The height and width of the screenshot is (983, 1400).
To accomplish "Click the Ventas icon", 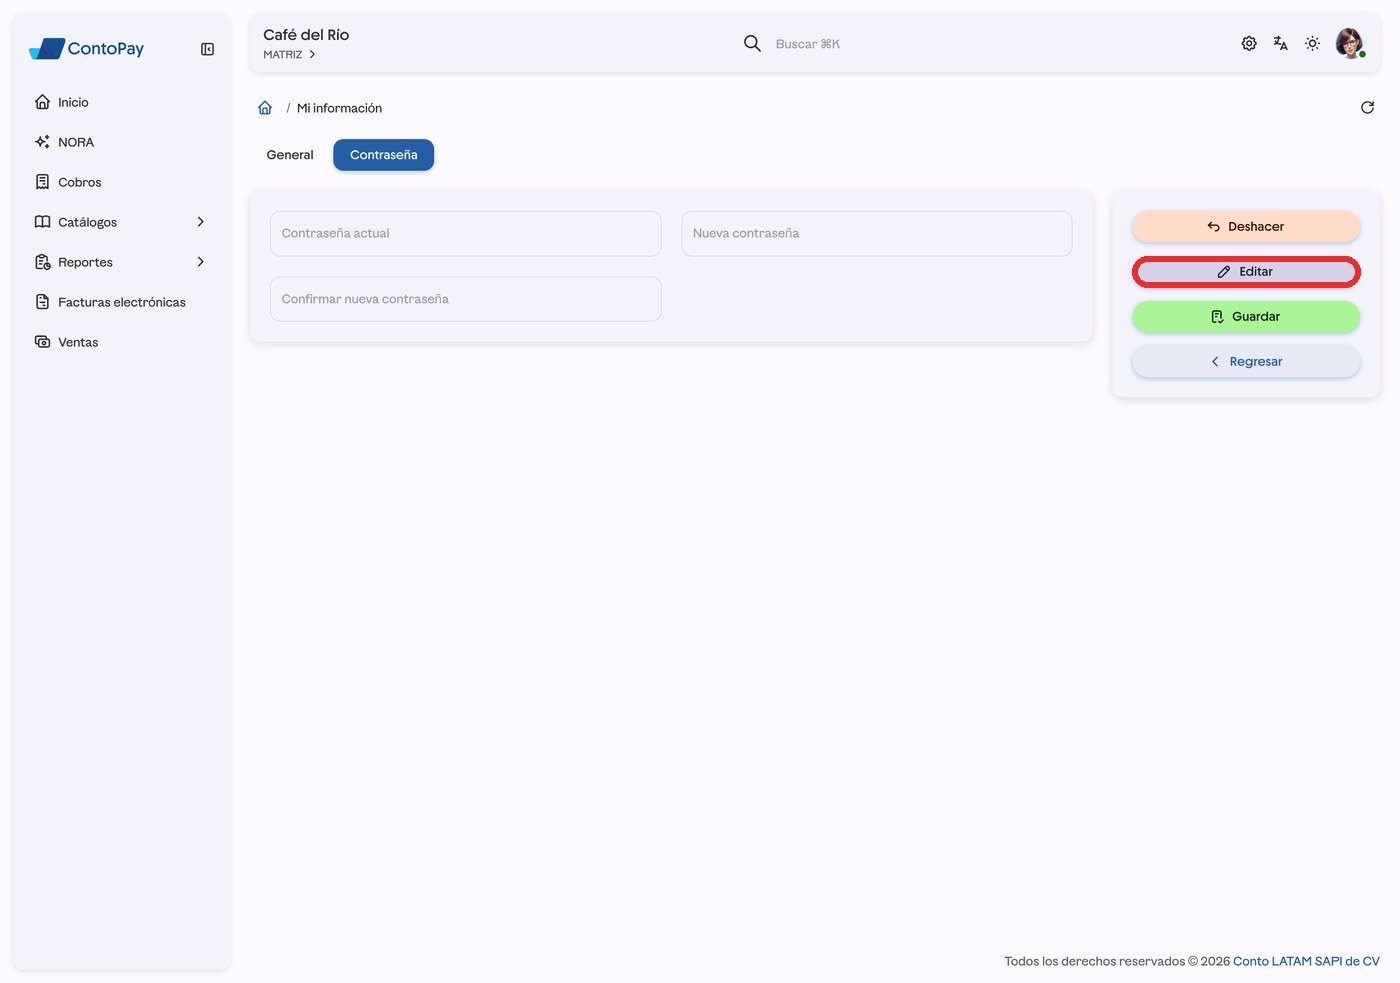I will 42,342.
